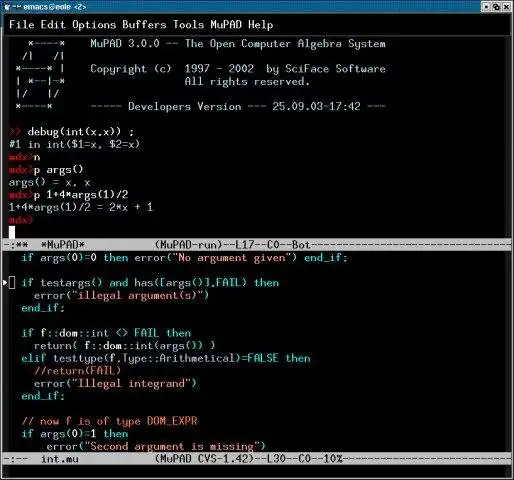
Task: Click the (MuPAD CVS-1.42) mode indicator
Action: (x=204, y=459)
